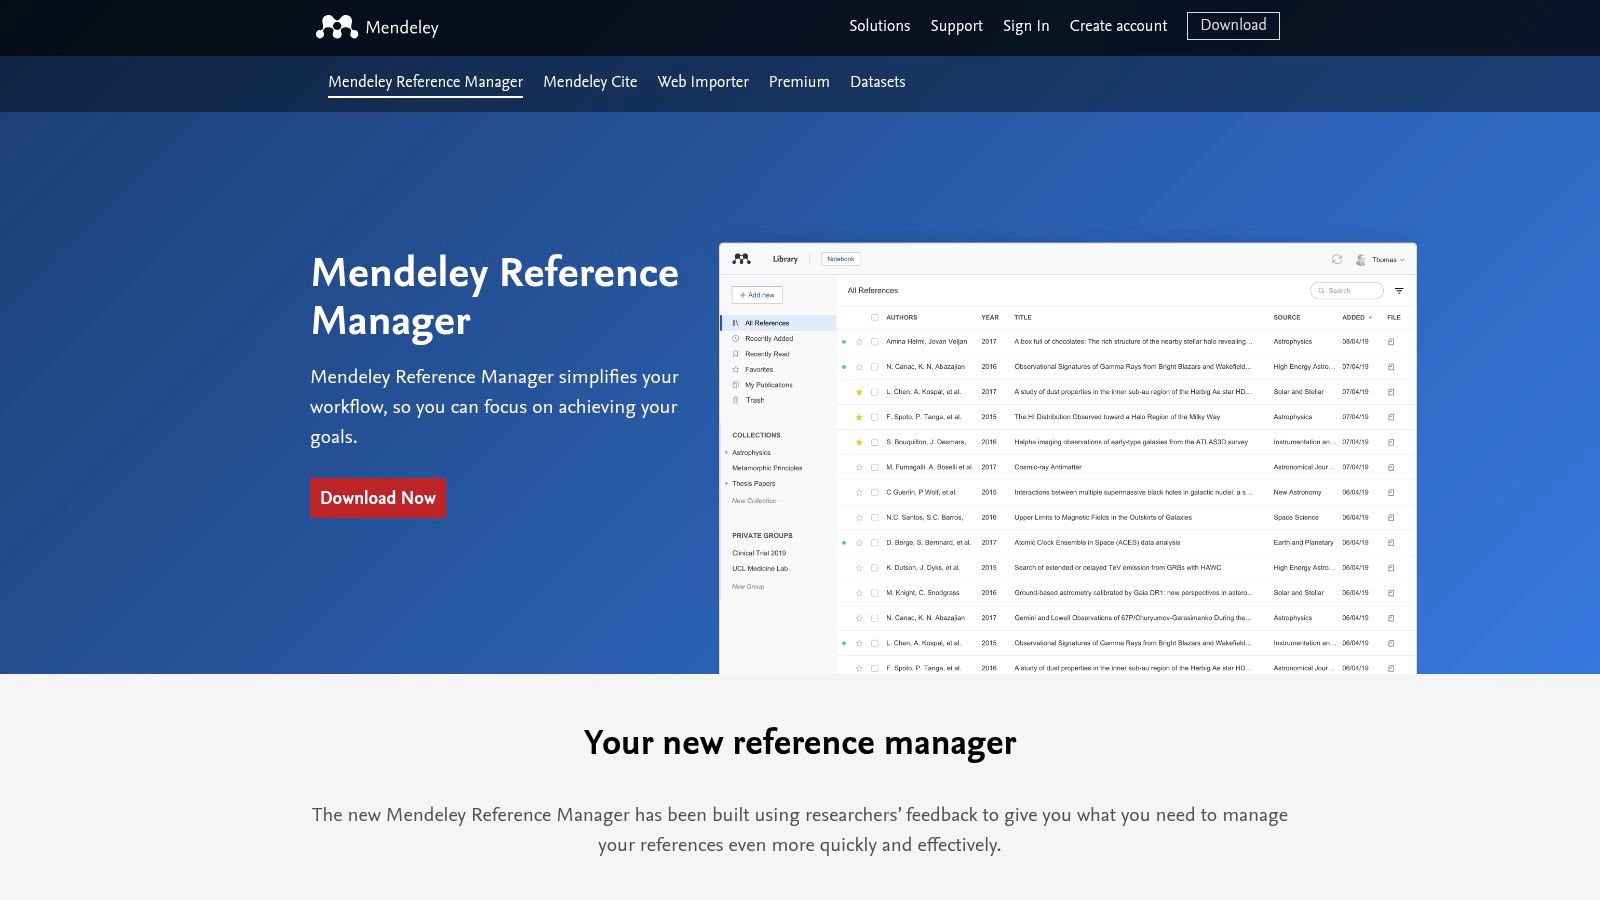Open the Recently Read bookmark icon
This screenshot has height=900, width=1600.
735,354
